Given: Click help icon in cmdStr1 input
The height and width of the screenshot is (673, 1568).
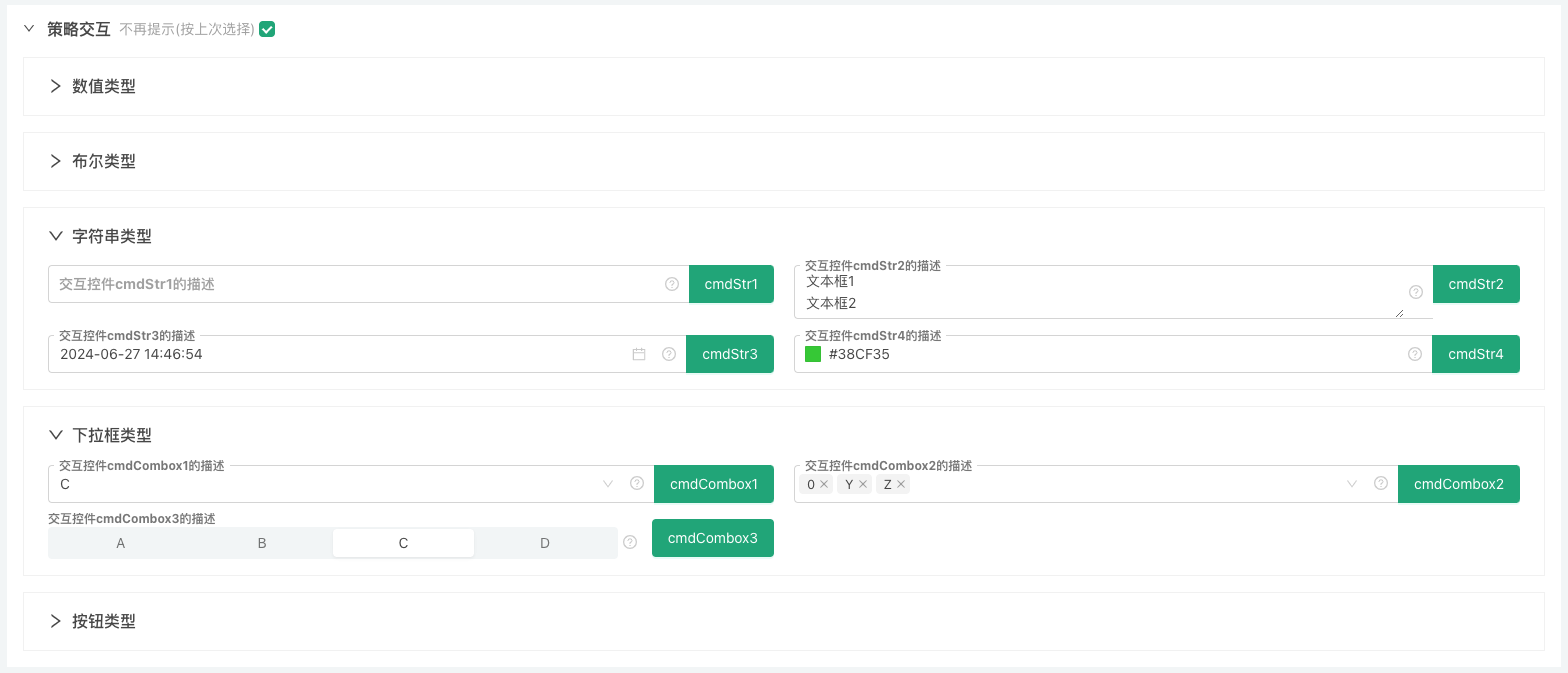Looking at the screenshot, I should pos(672,284).
